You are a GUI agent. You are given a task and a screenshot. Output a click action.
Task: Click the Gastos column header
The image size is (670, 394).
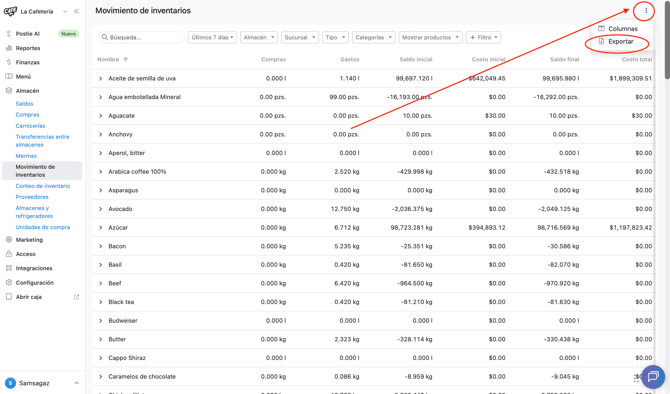pos(350,59)
